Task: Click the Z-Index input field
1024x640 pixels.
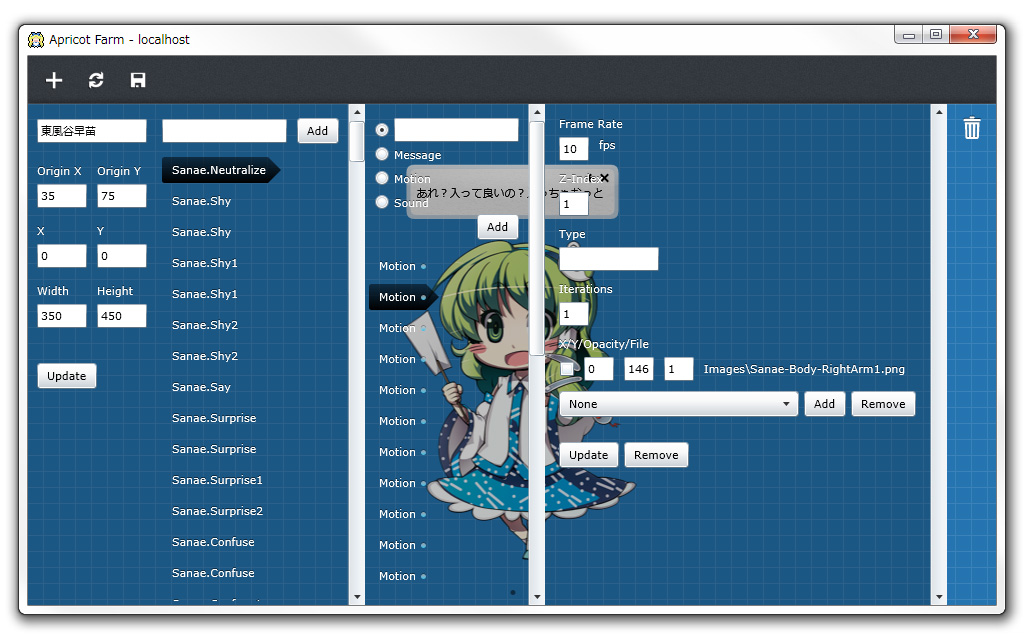Action: coord(573,204)
